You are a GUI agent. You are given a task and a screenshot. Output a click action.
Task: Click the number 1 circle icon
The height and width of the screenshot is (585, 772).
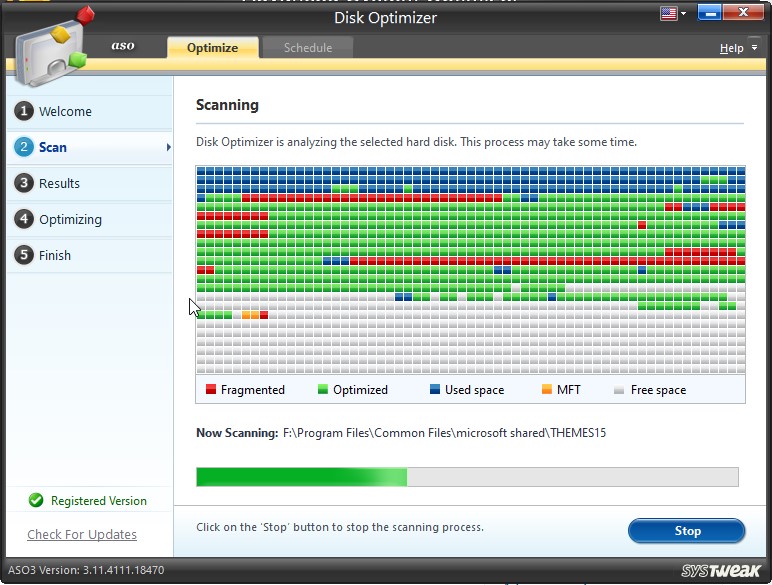point(24,111)
